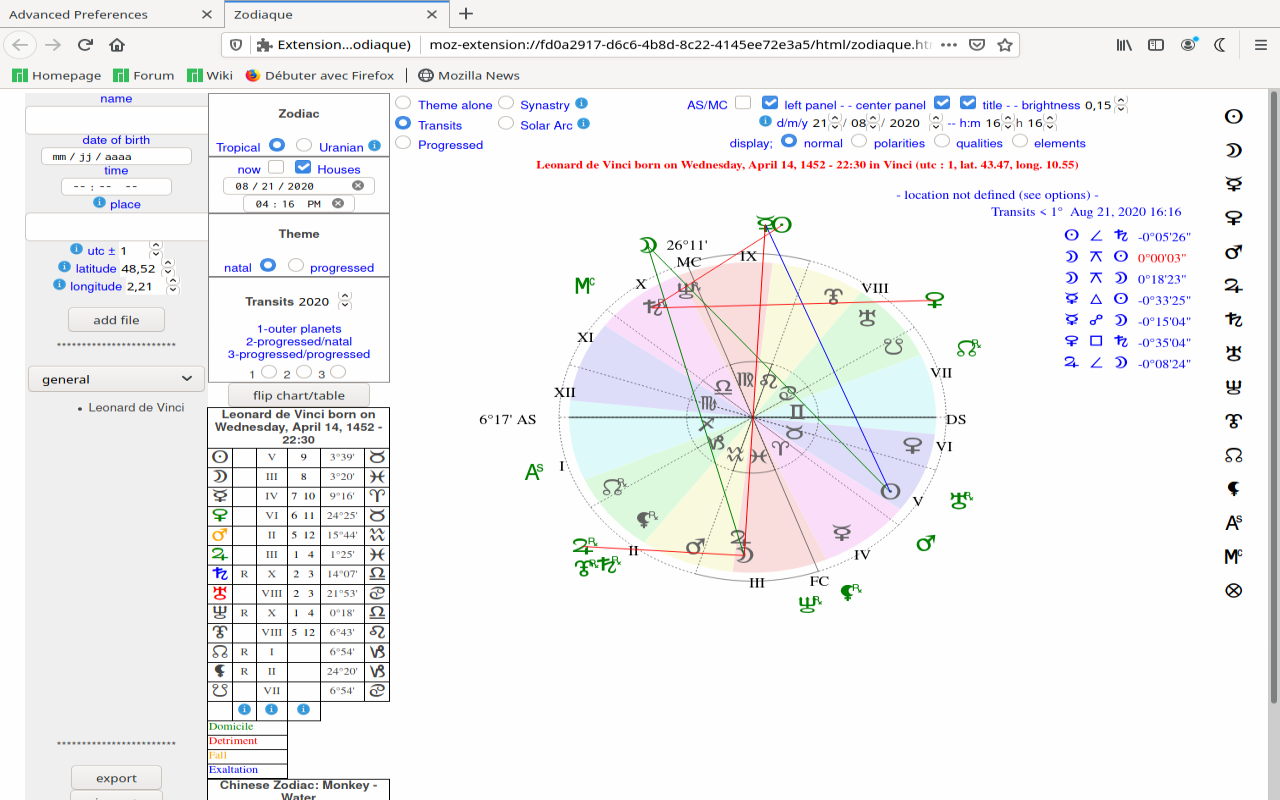Click the Part of Fortune symbol

[1234, 590]
